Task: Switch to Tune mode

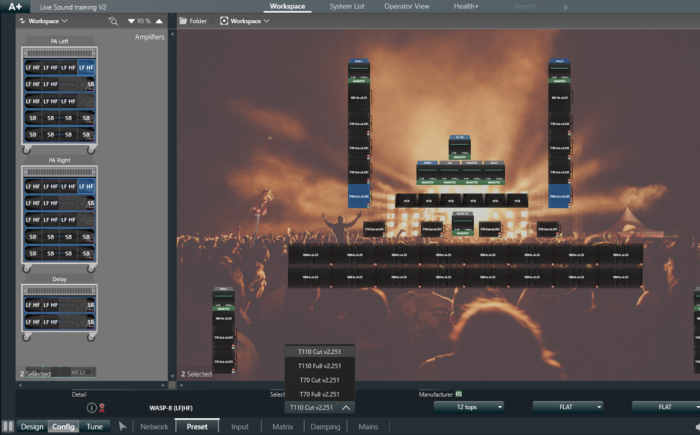Action: tap(94, 427)
